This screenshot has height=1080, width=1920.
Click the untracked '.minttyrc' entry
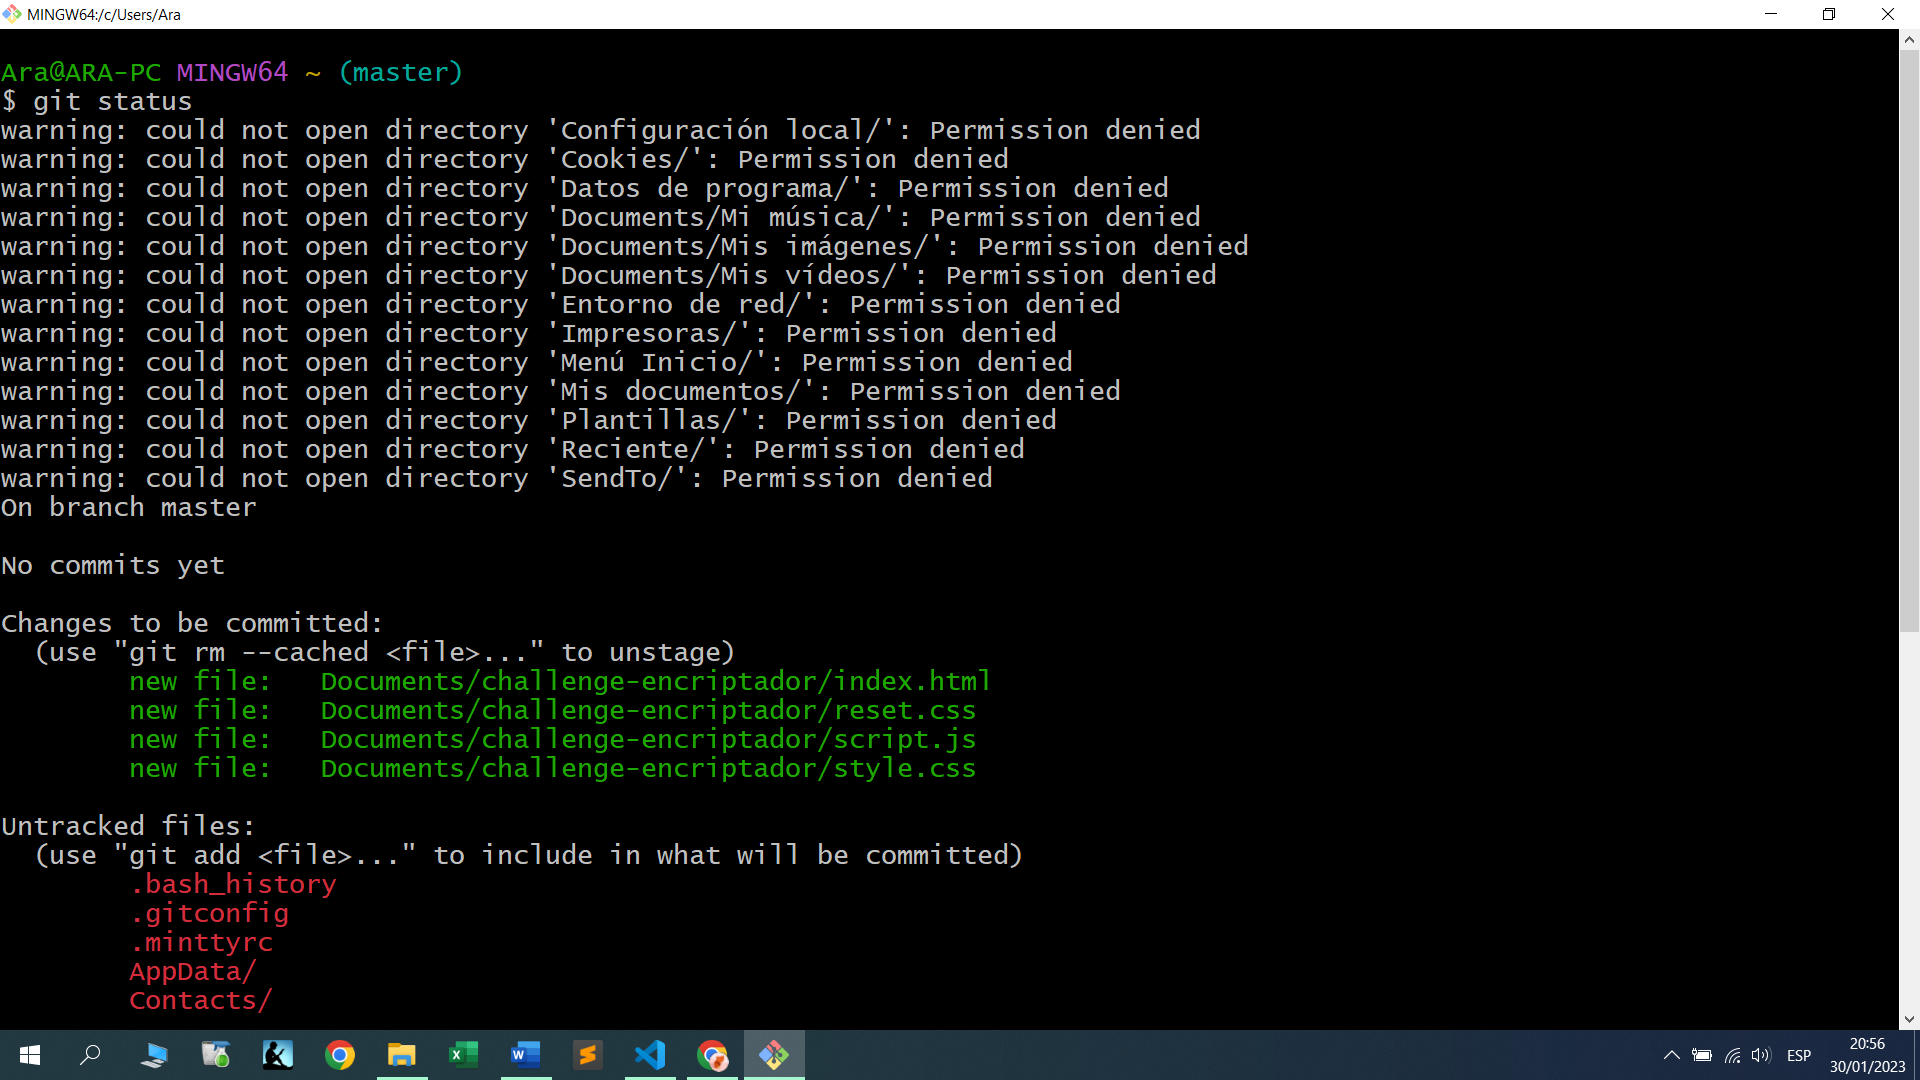(x=201, y=942)
